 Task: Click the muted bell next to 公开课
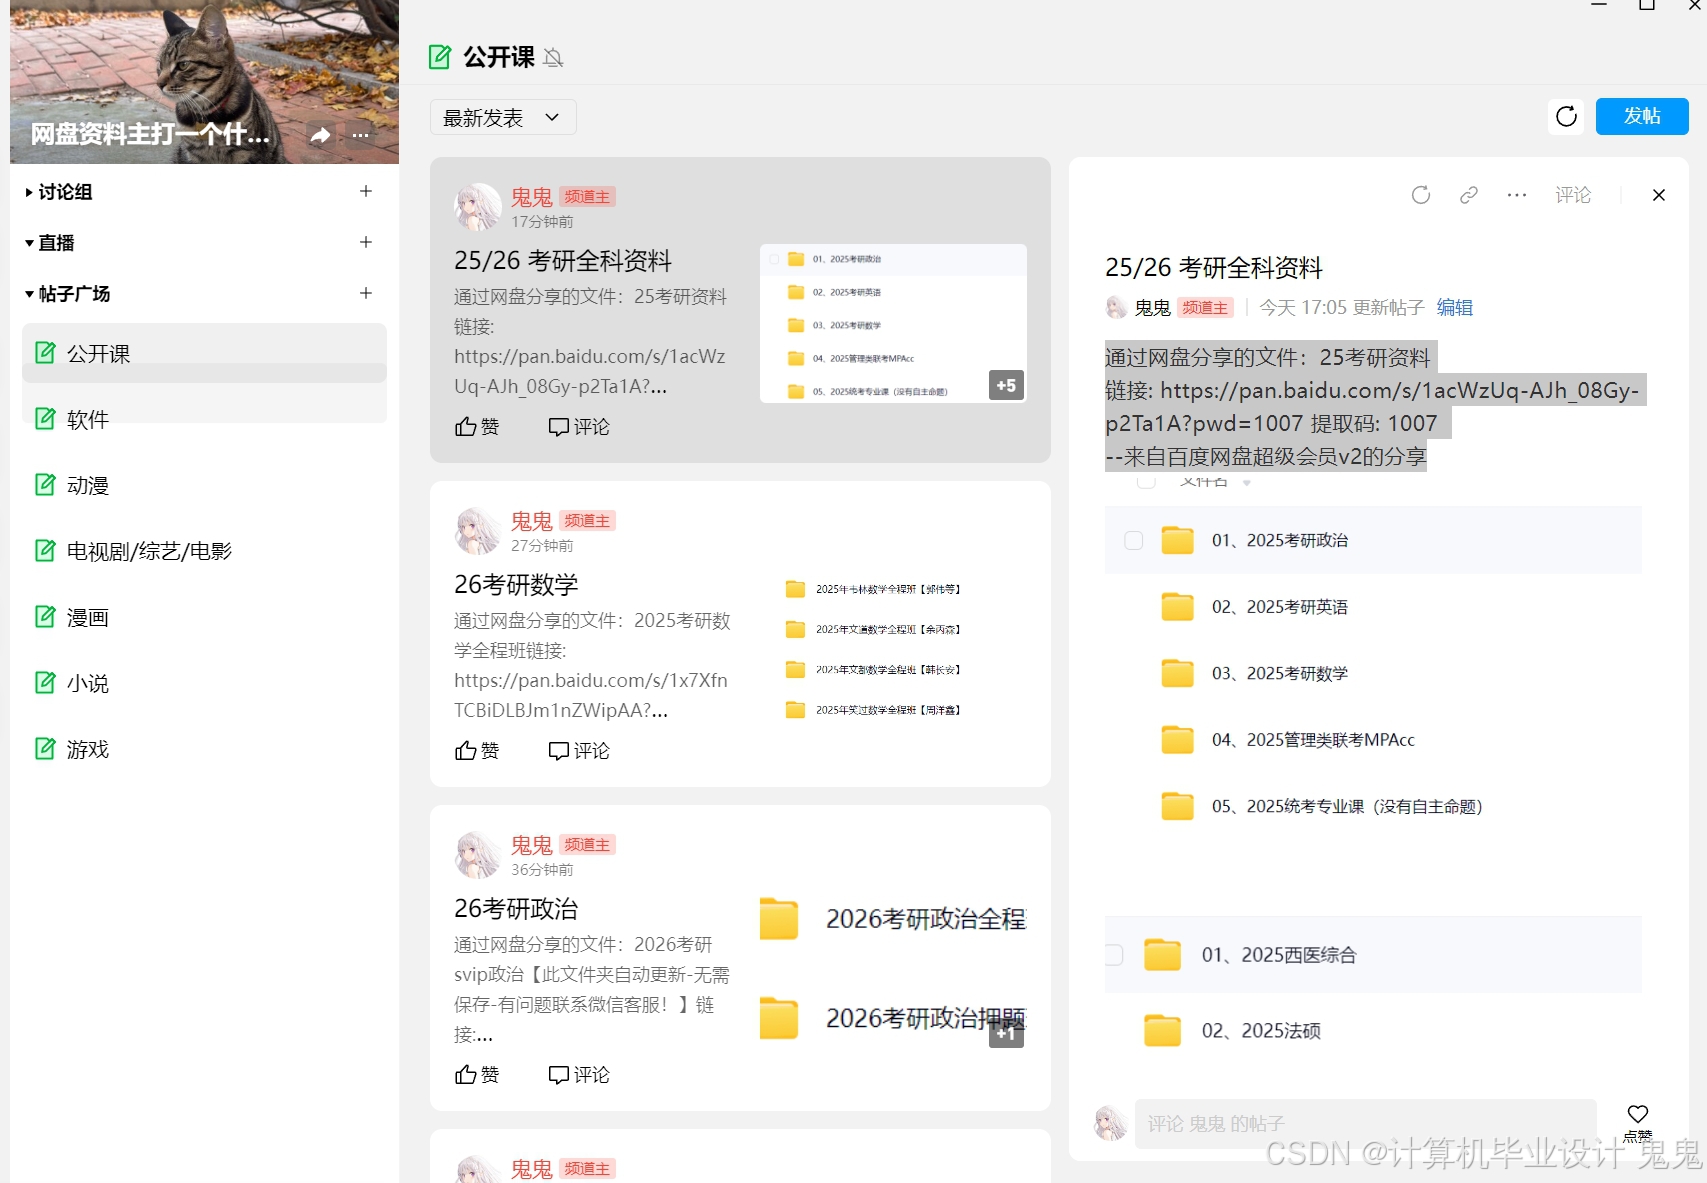tap(553, 58)
